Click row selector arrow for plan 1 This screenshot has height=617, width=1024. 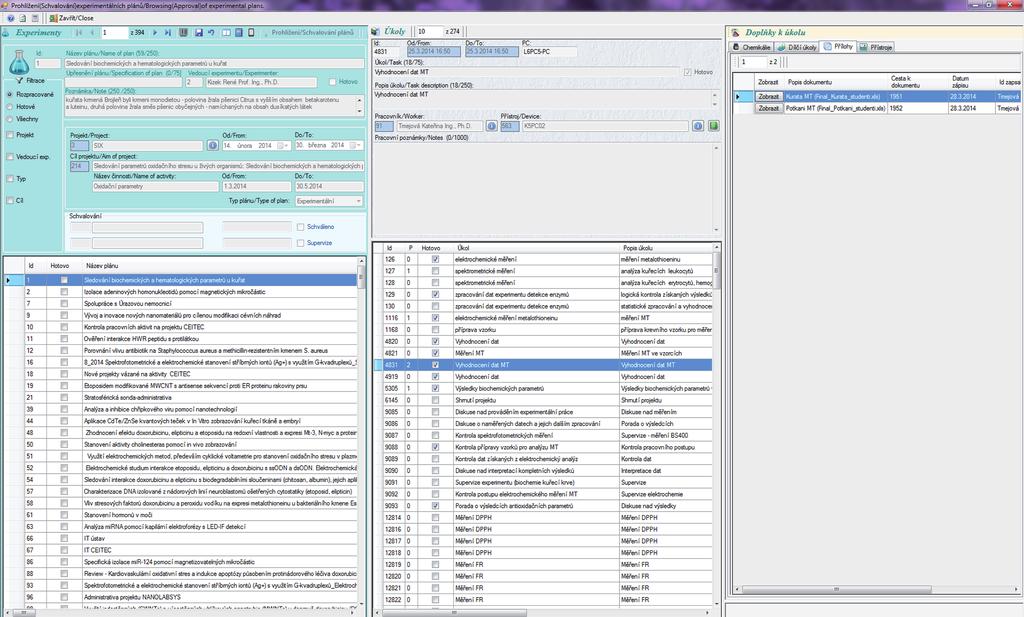8,280
